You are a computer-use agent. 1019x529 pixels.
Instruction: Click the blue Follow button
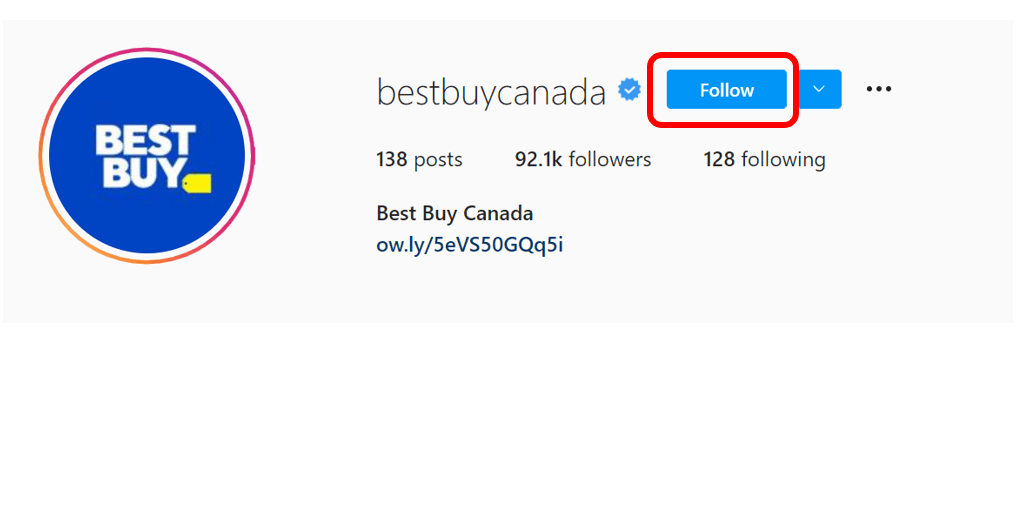point(727,90)
